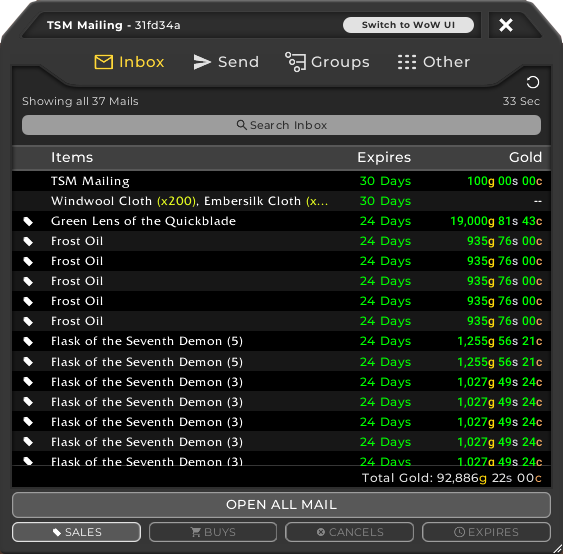Click Switch to WoW UI button
Image resolution: width=563 pixels, height=554 pixels.
pos(408,25)
